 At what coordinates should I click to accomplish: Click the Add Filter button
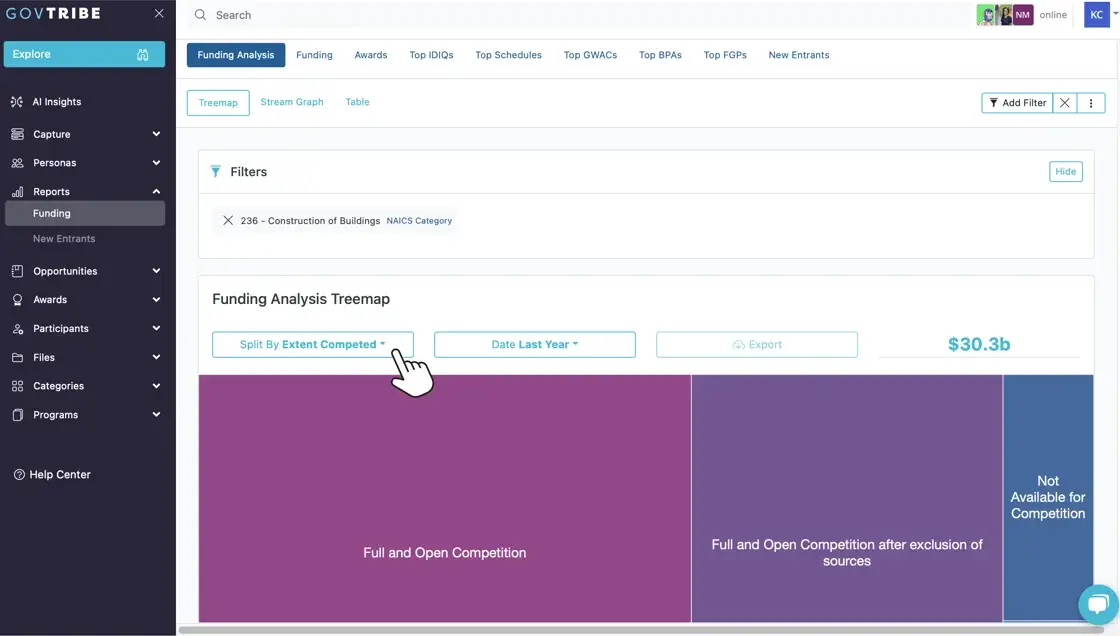[x=1016, y=102]
